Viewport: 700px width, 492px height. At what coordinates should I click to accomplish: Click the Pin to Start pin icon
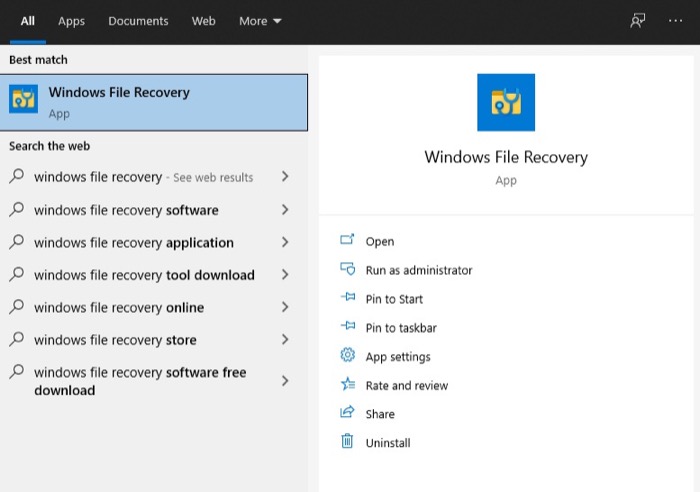pos(348,297)
